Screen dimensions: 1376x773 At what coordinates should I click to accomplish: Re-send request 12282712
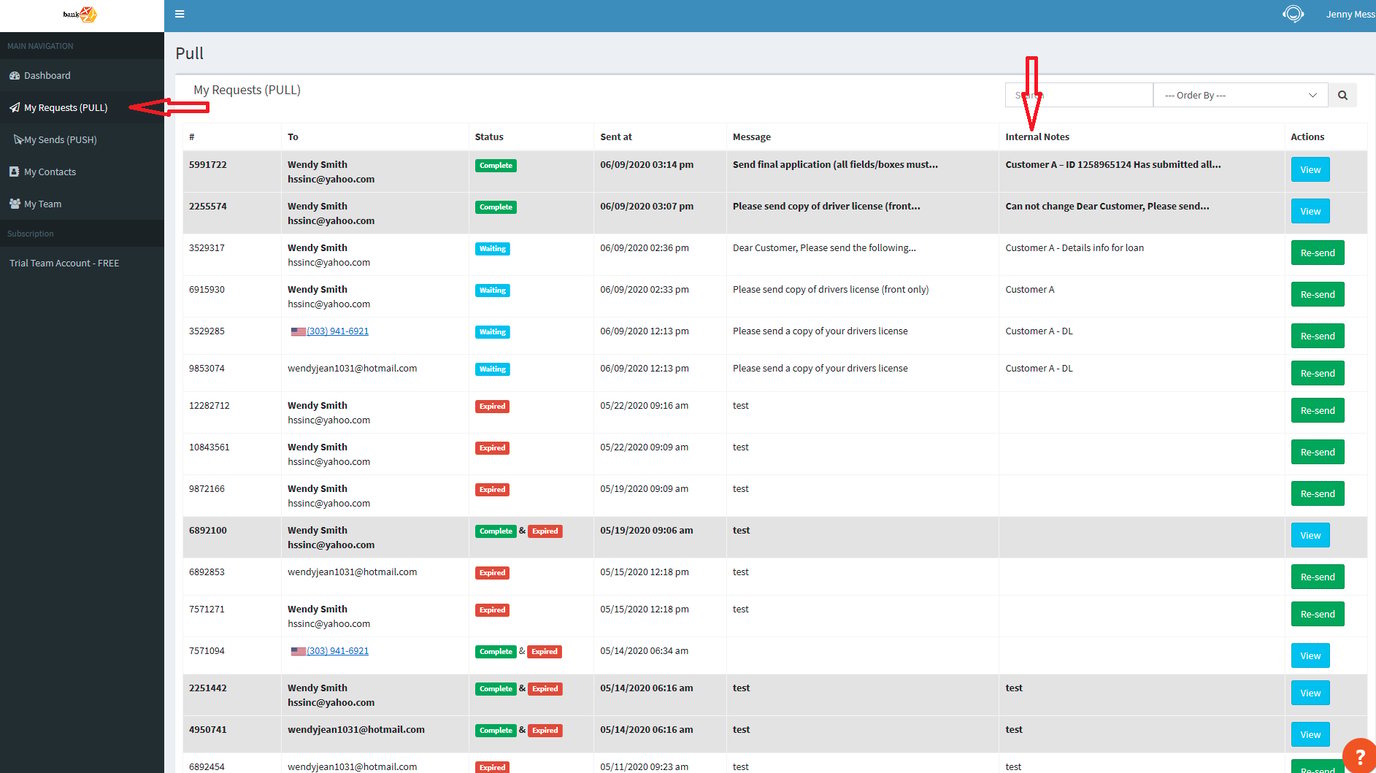click(1317, 410)
